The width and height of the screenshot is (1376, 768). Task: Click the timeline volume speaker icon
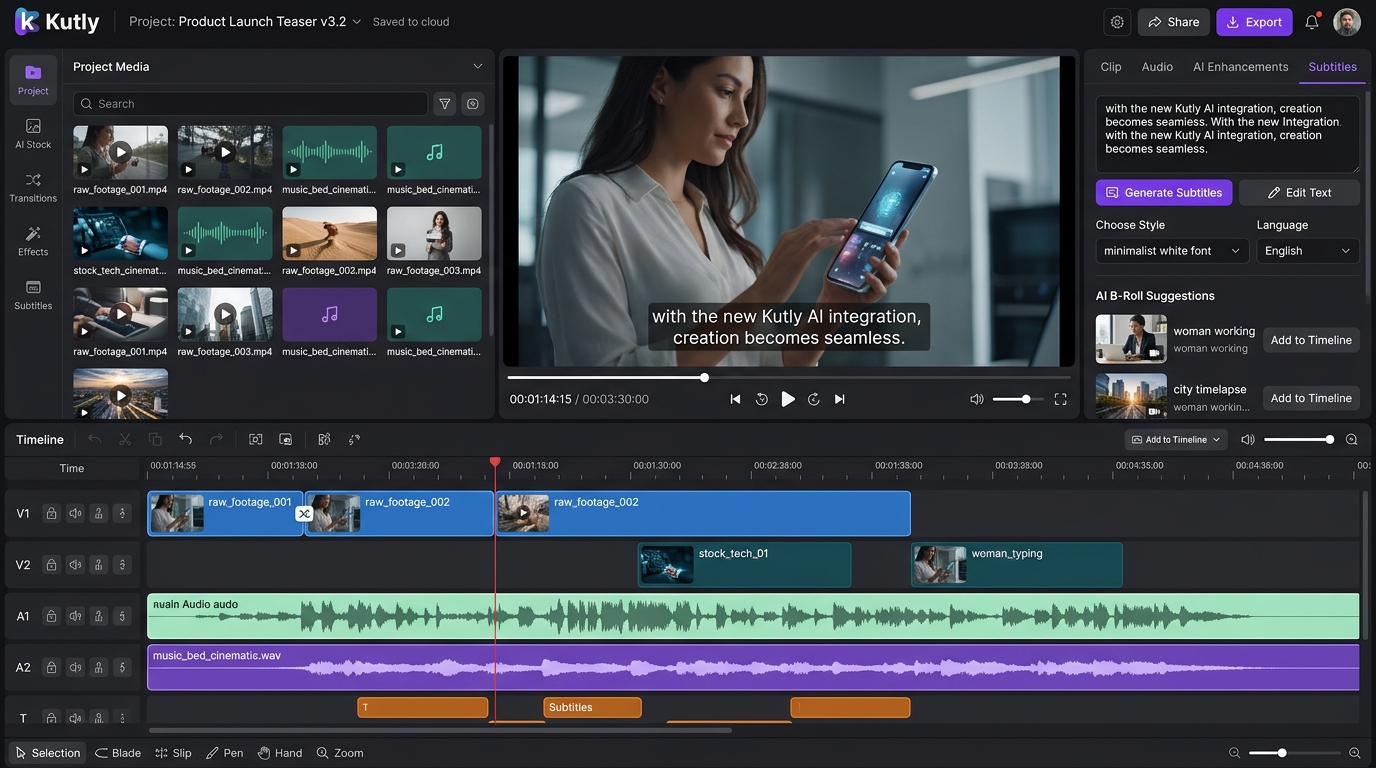coord(1247,439)
